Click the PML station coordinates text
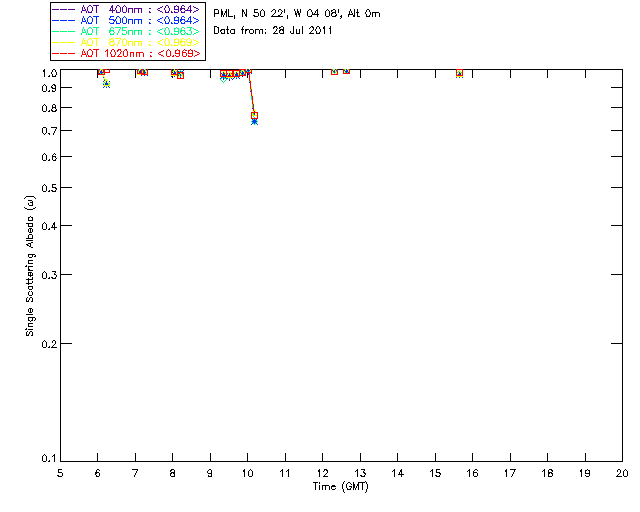The height and width of the screenshot is (512, 640). coord(297,14)
